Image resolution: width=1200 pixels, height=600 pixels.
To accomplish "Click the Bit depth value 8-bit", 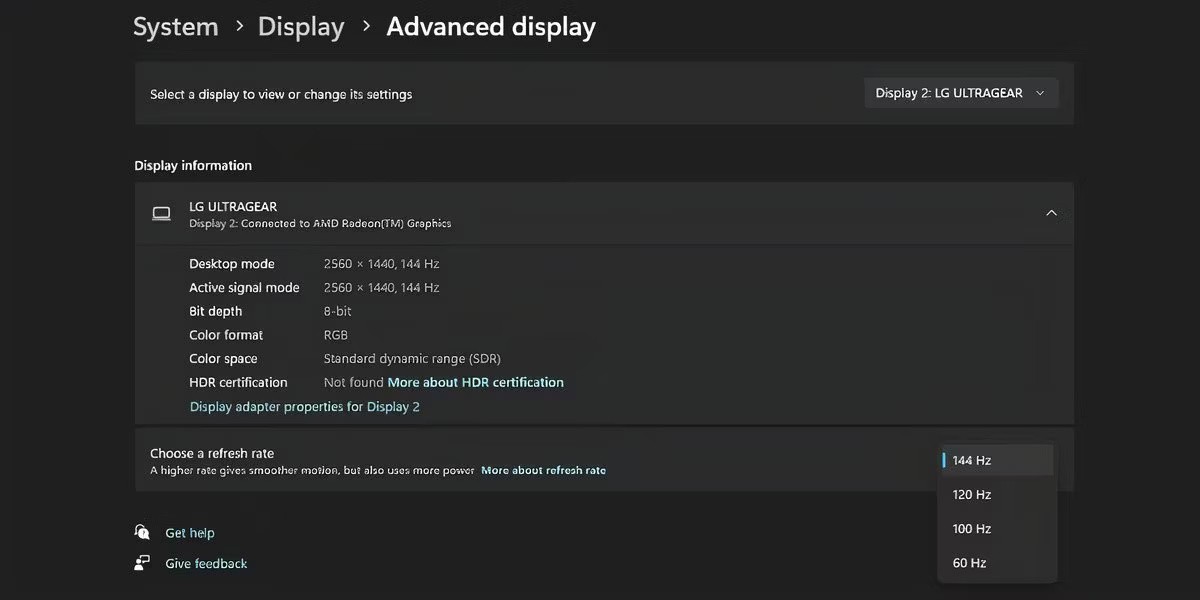I will coord(337,311).
